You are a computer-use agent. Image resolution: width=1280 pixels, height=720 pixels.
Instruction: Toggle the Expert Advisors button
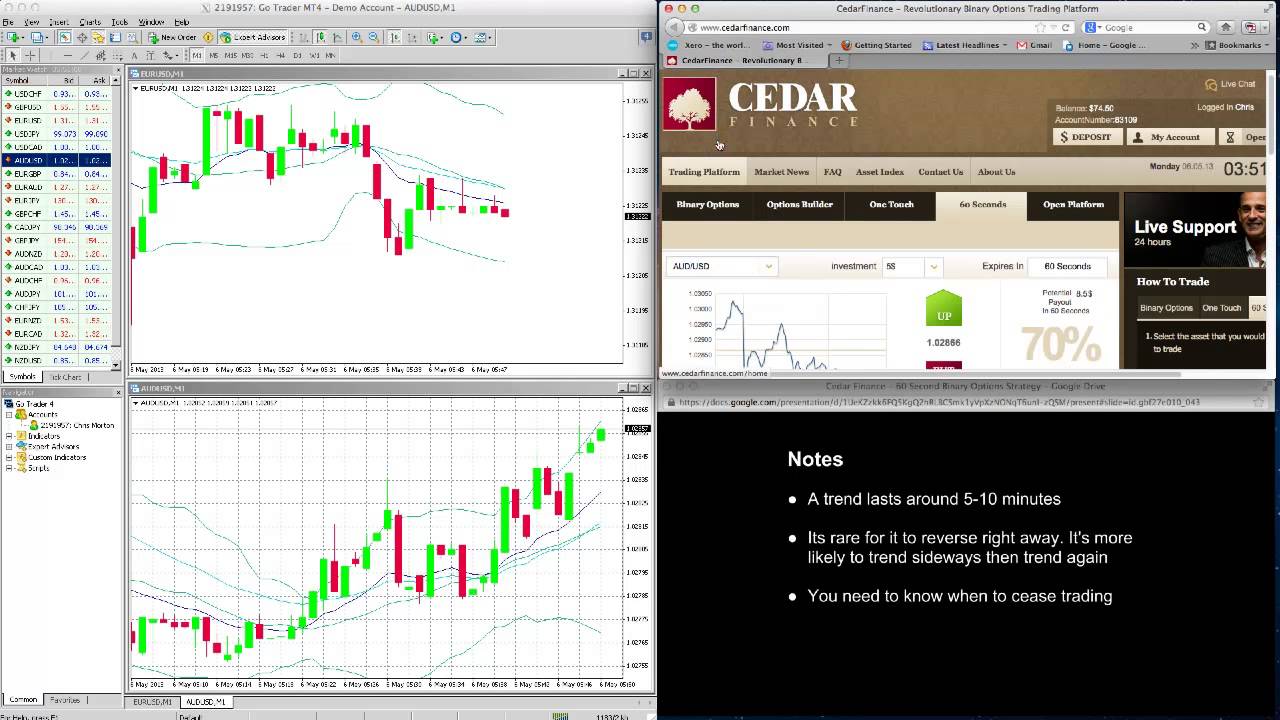coord(253,37)
